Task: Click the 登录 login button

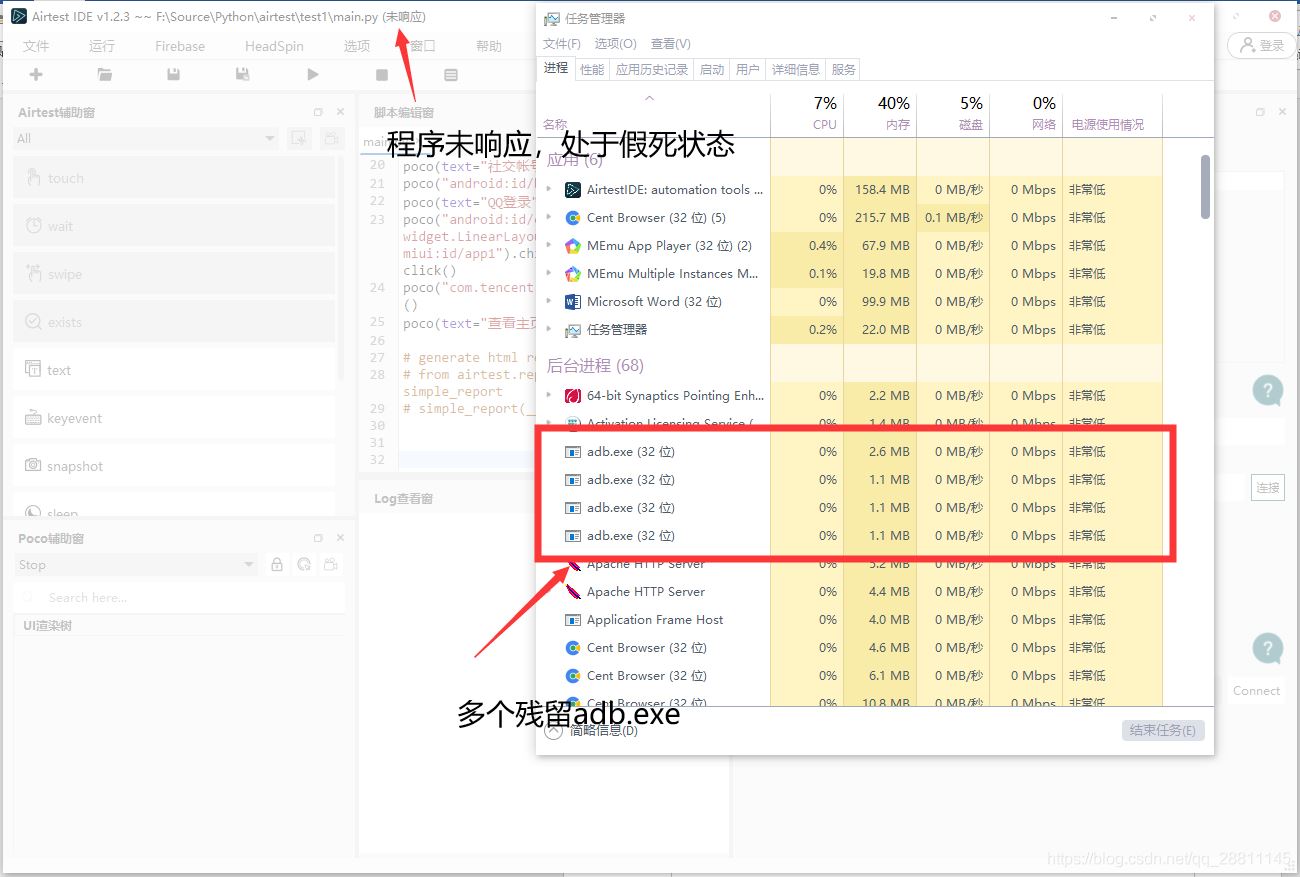Action: coord(1261,45)
